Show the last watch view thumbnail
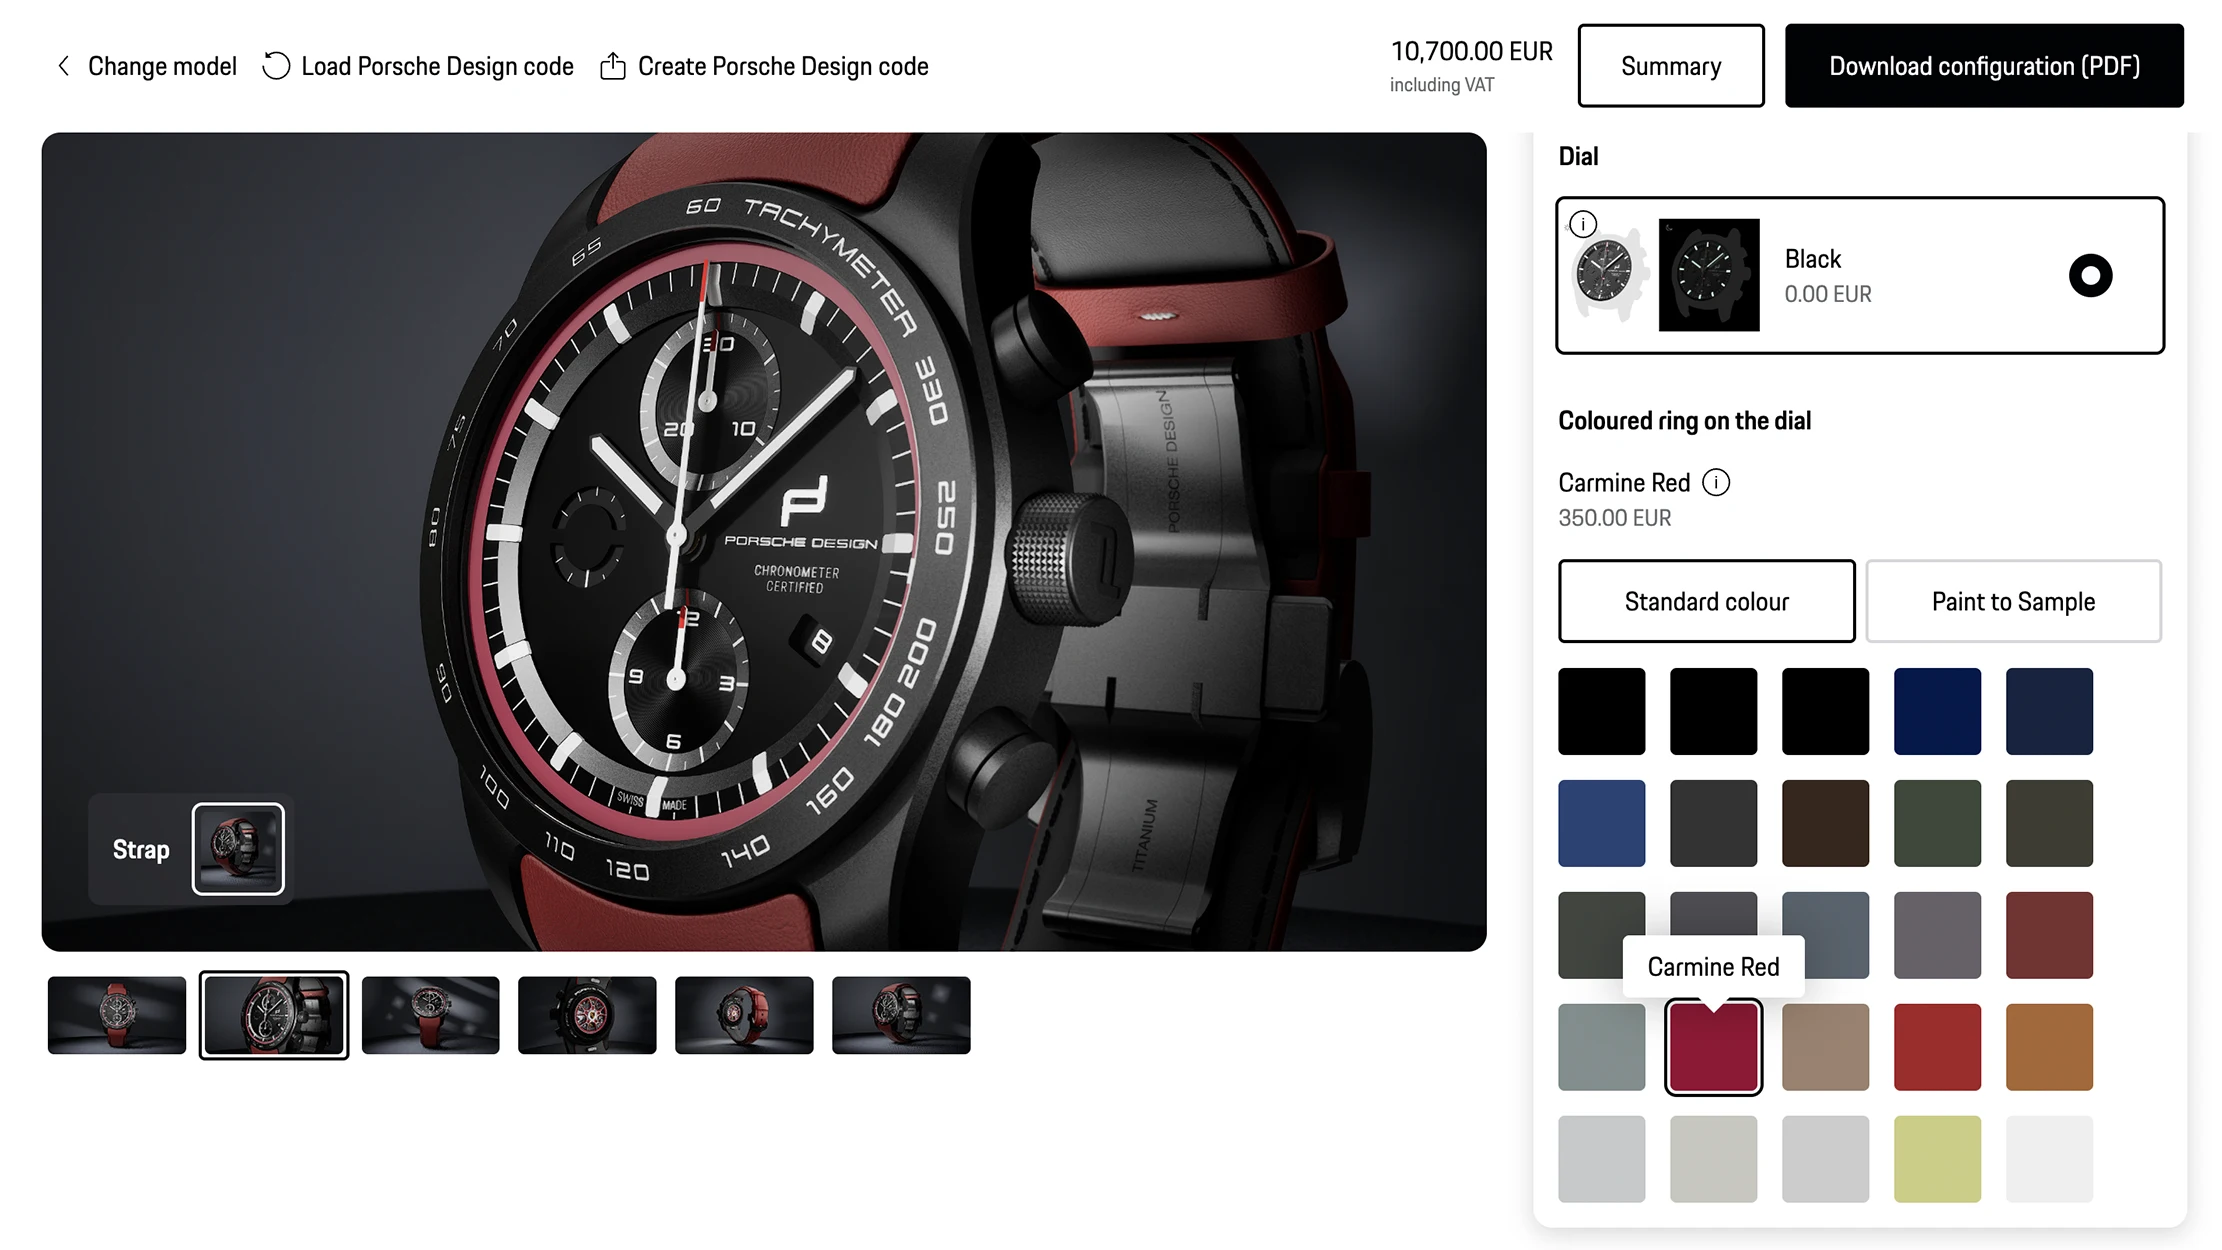This screenshot has height=1250, width=2222. coord(901,1015)
